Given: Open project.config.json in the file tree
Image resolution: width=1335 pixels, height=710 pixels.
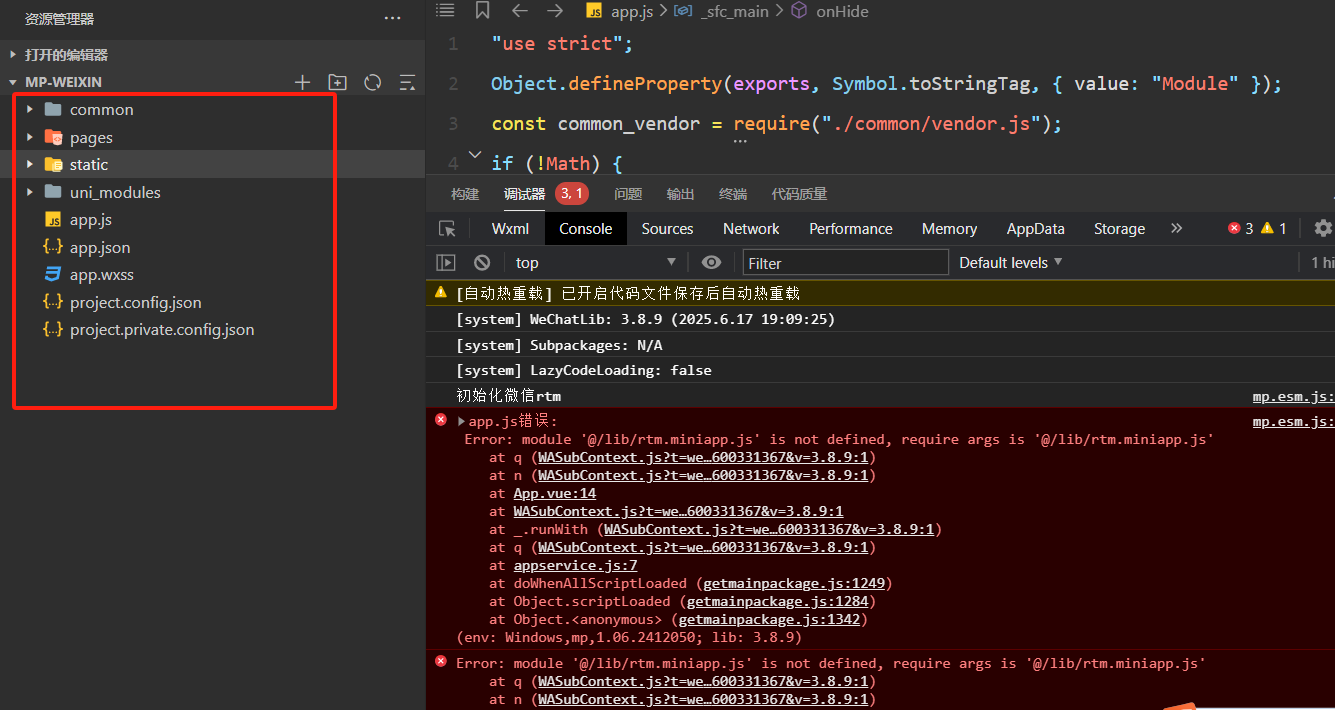Looking at the screenshot, I should (135, 302).
